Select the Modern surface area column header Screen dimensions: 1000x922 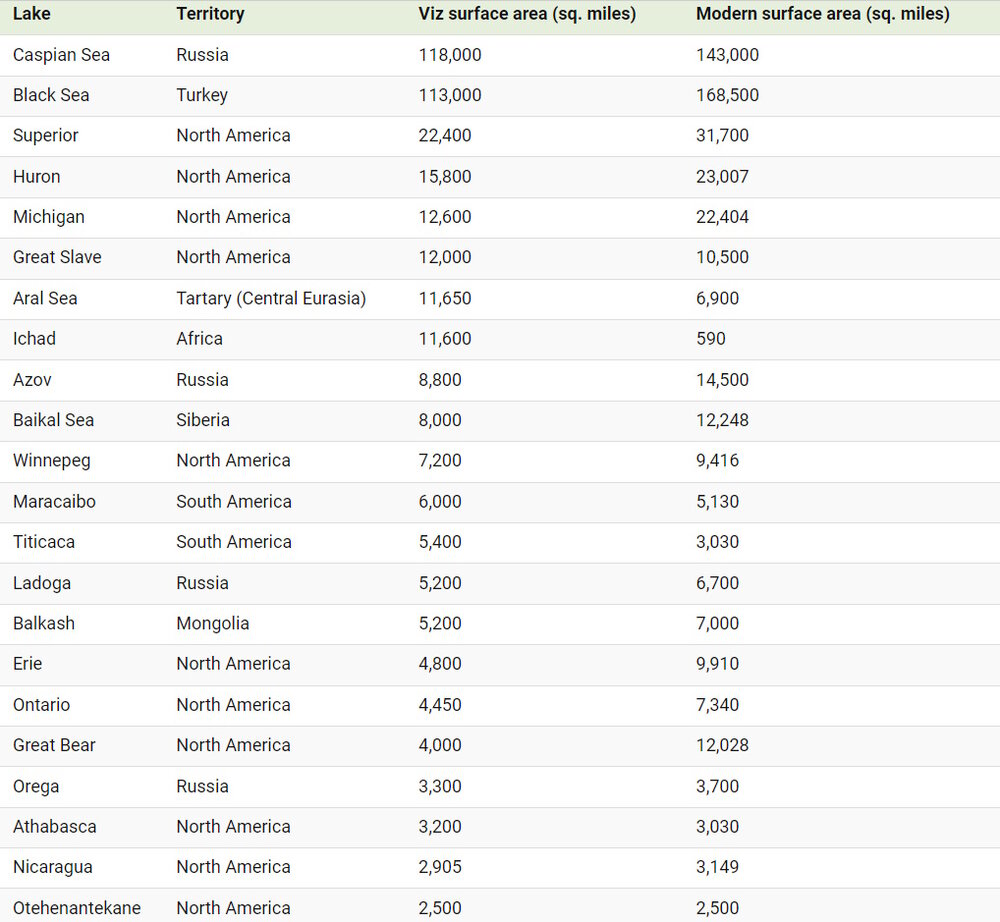[x=822, y=14]
